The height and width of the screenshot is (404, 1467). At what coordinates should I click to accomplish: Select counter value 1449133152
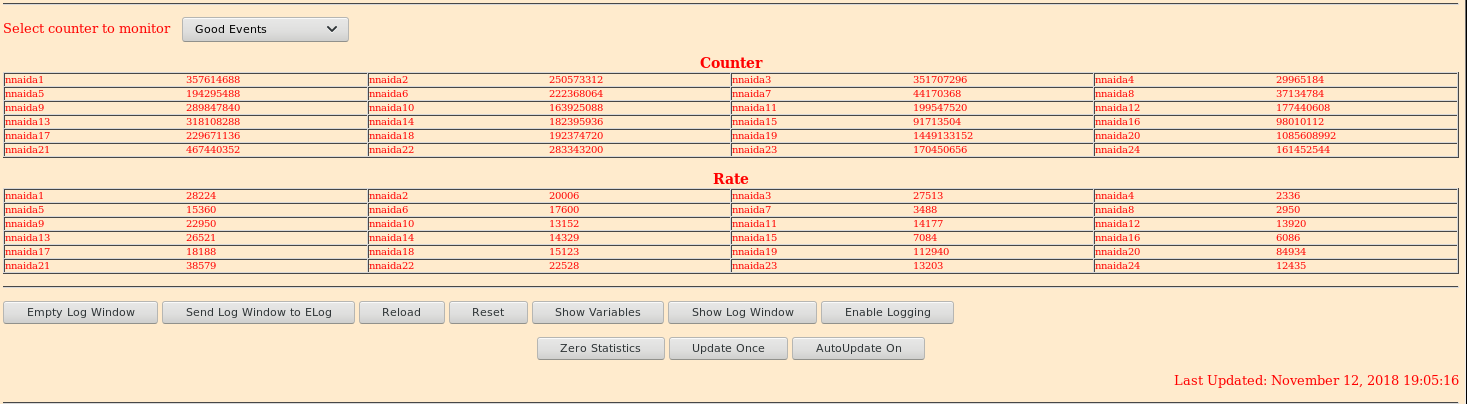tap(943, 136)
